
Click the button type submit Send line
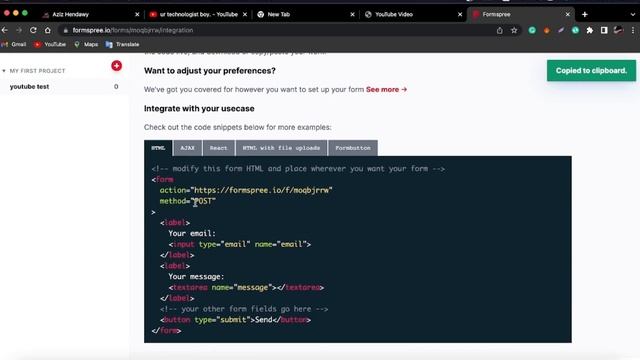(236, 320)
